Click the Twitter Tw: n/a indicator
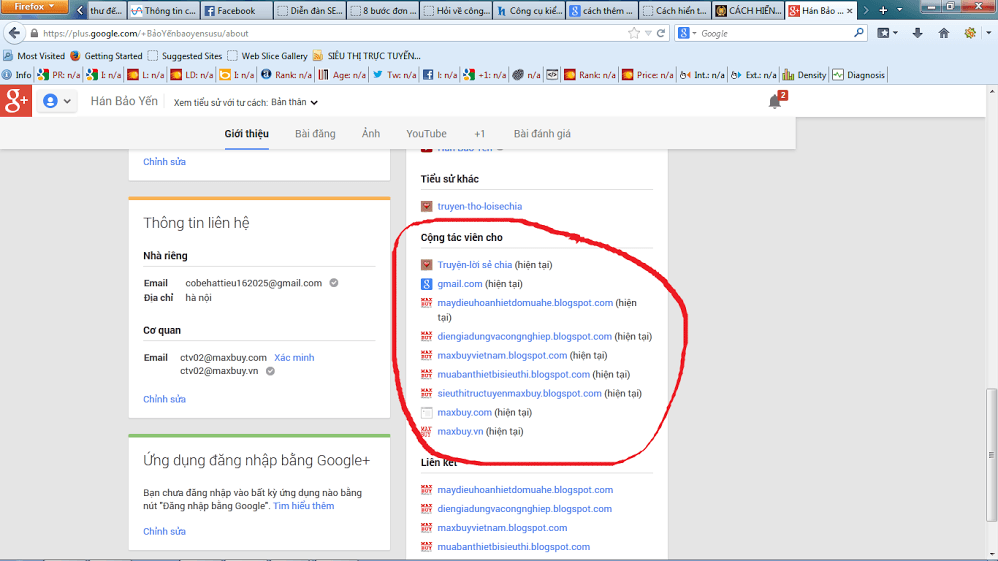998x561 pixels. [x=395, y=75]
